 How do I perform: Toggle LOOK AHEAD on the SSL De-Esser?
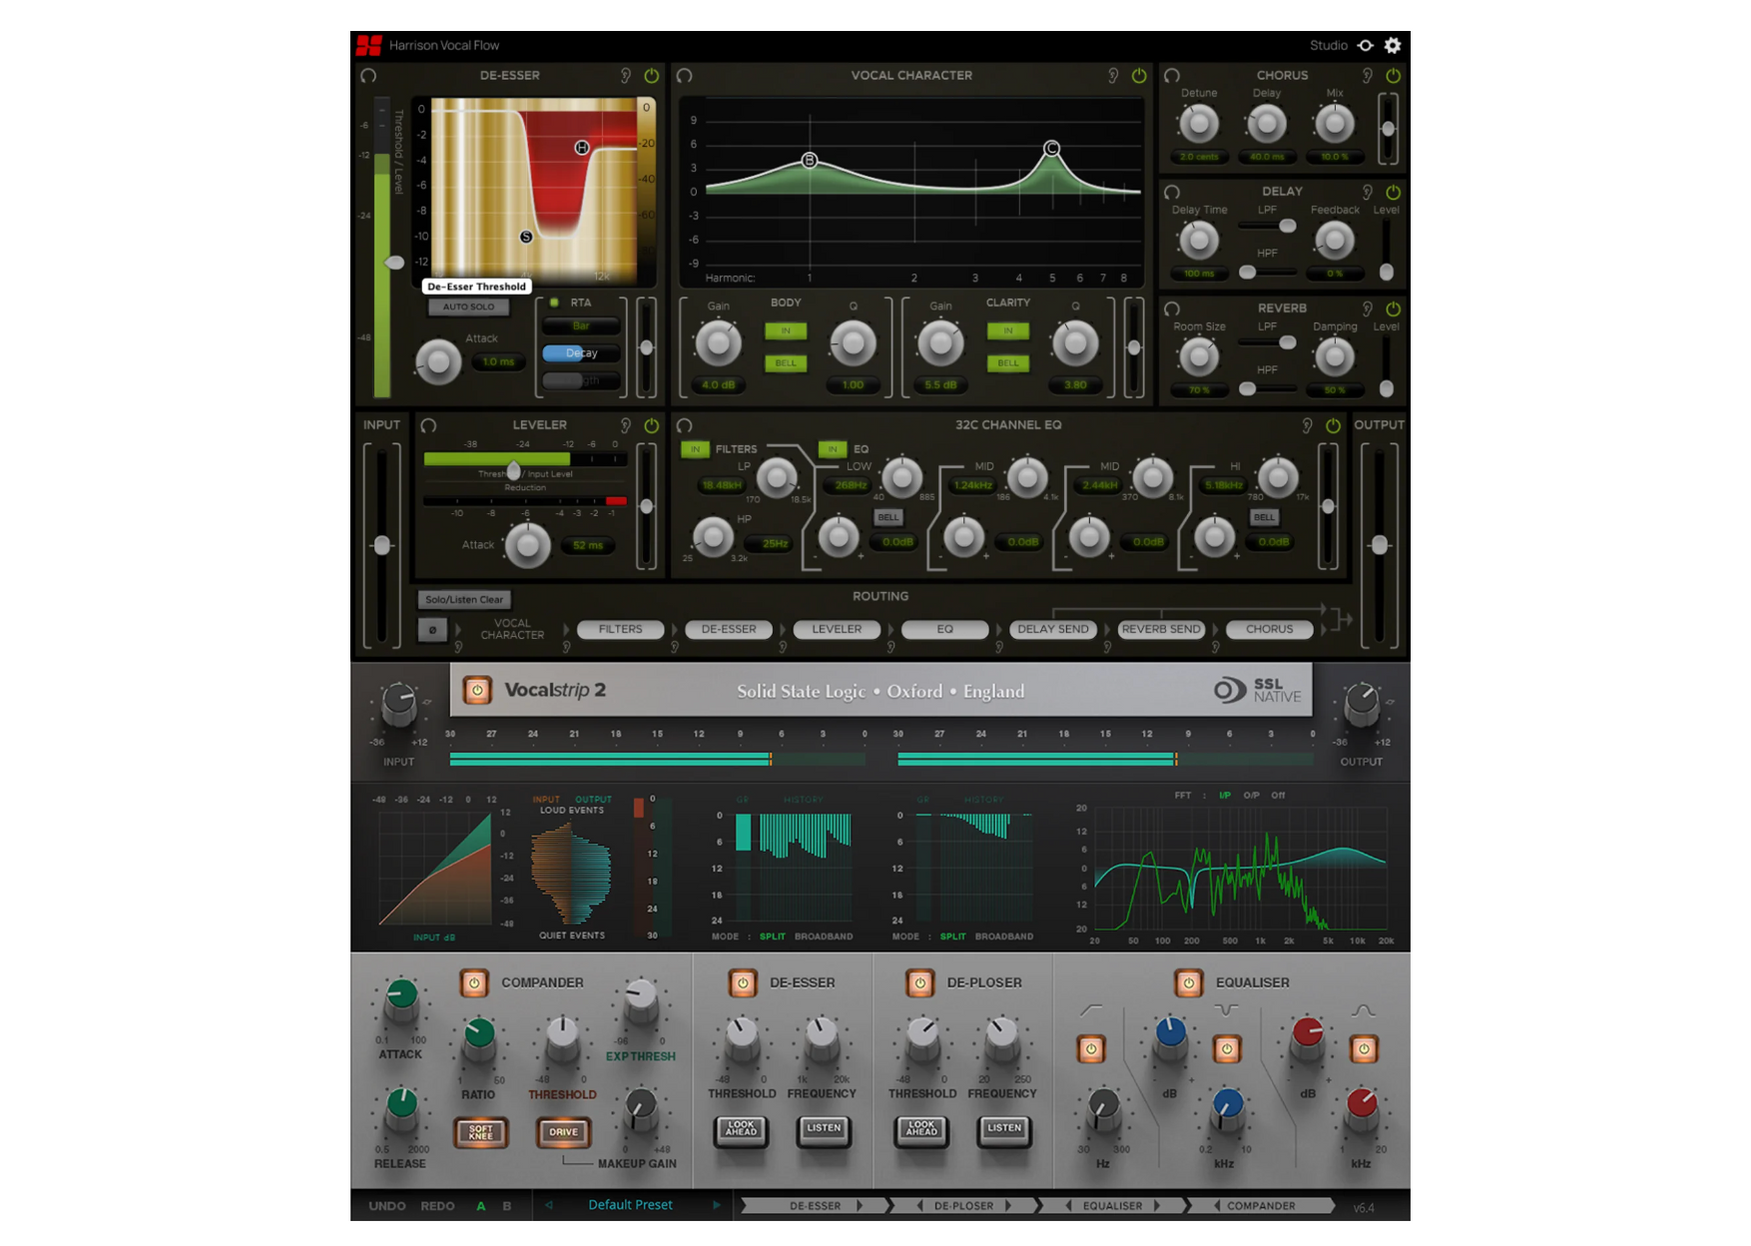click(741, 1130)
